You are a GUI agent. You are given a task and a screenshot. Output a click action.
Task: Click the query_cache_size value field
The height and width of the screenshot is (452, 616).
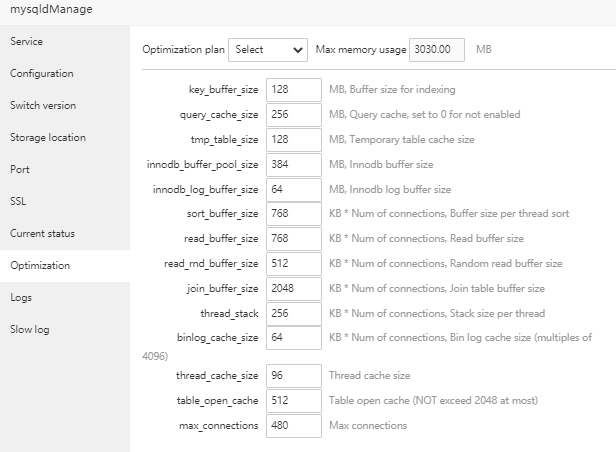[293, 115]
